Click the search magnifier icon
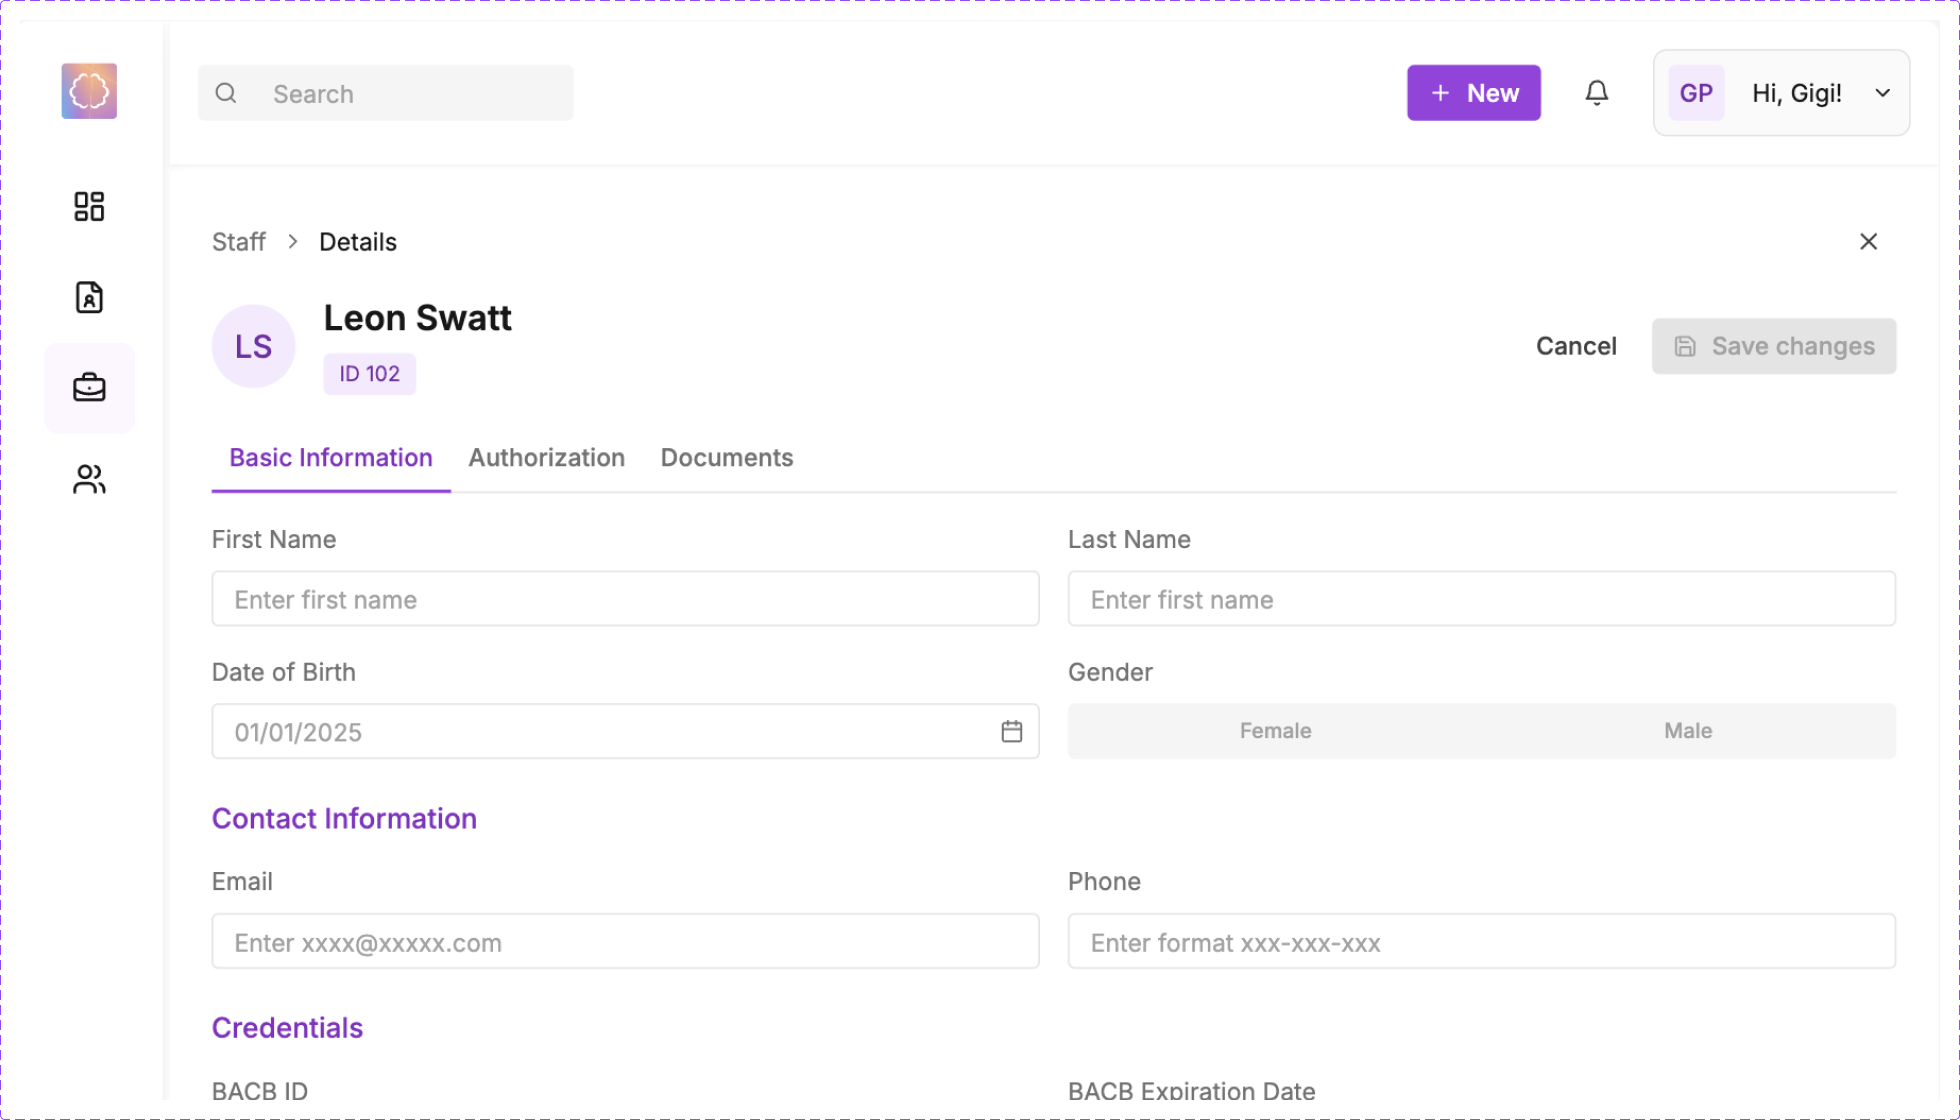 point(226,93)
